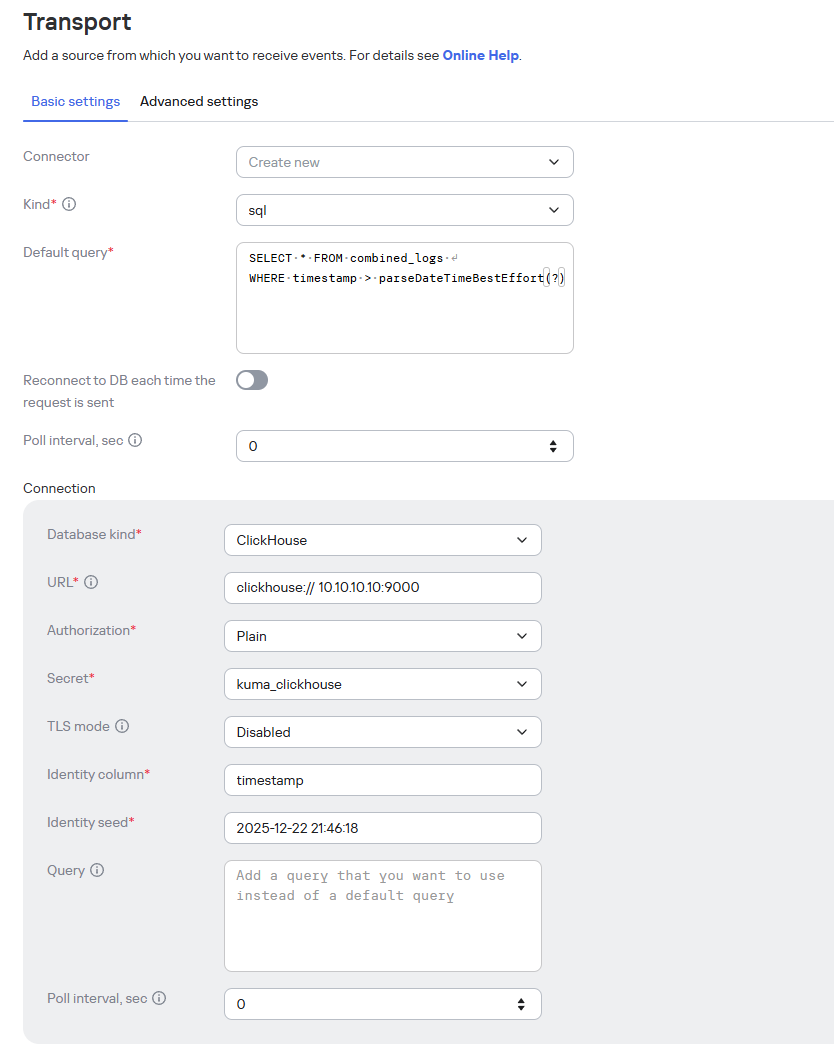Expand the Authorization dropdown set to Plain

coord(382,636)
